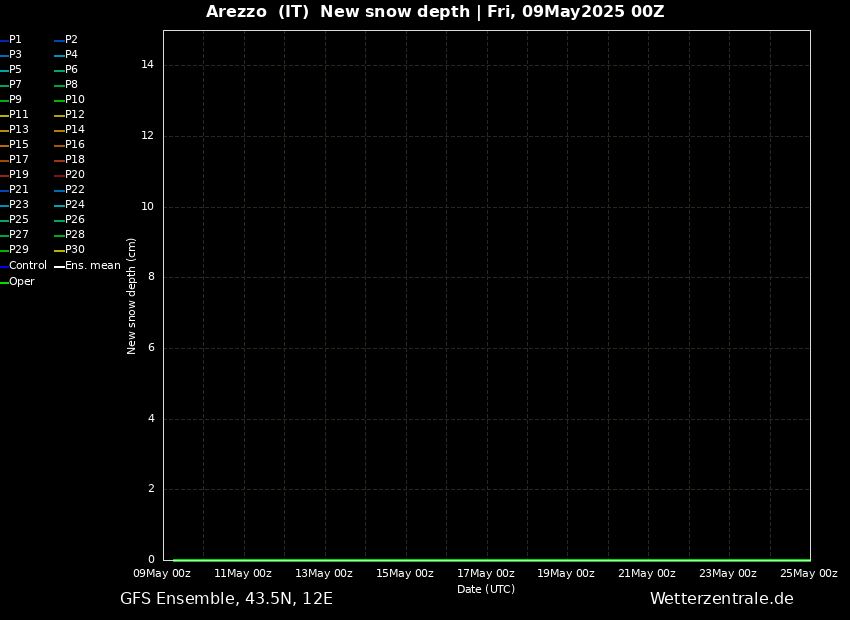Select the 17May 00z x-axis tick

(486, 574)
